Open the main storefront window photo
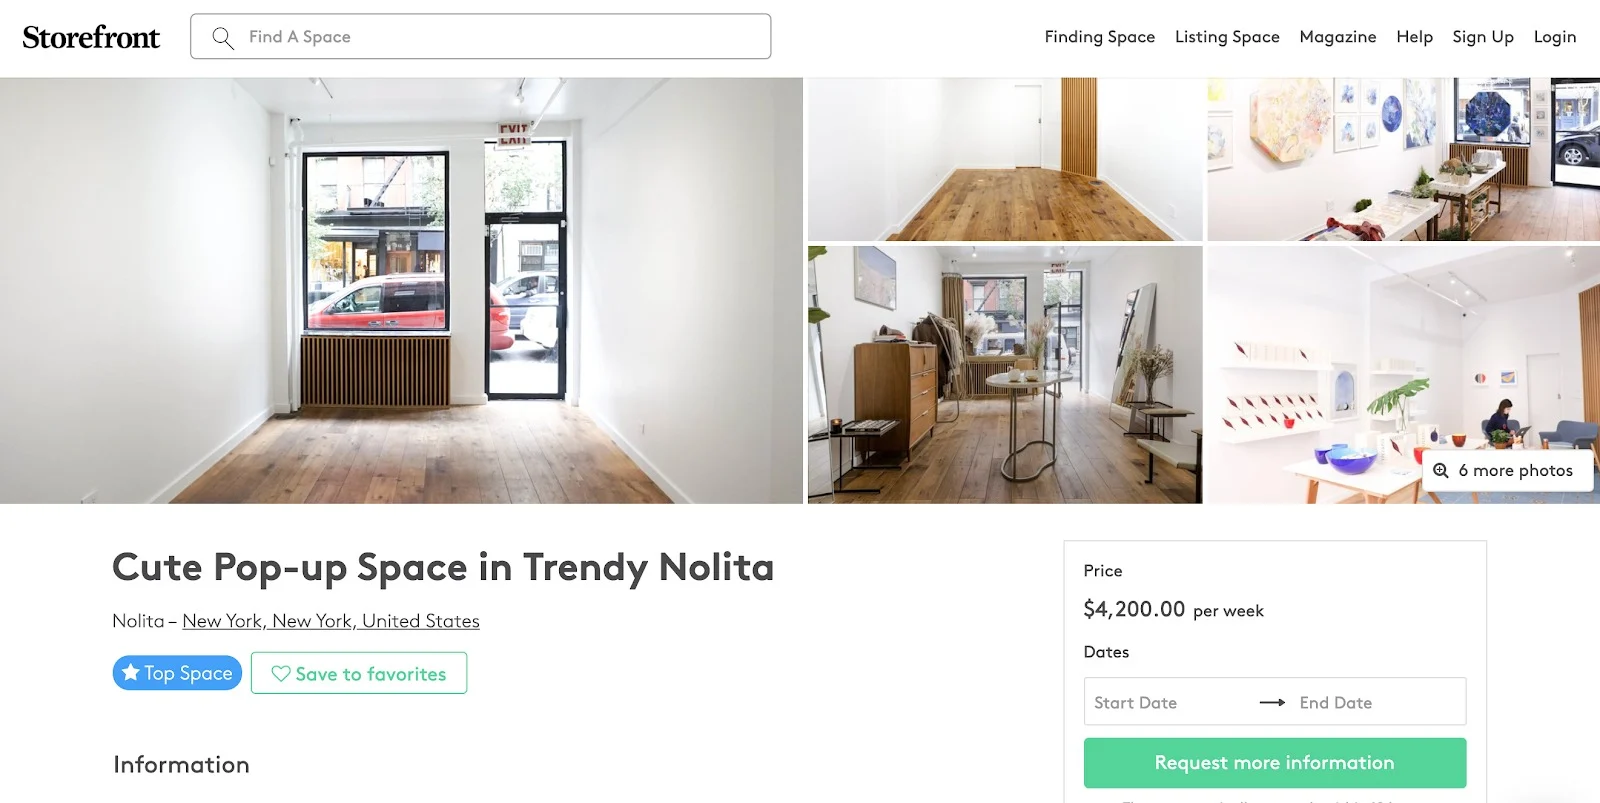 click(401, 291)
